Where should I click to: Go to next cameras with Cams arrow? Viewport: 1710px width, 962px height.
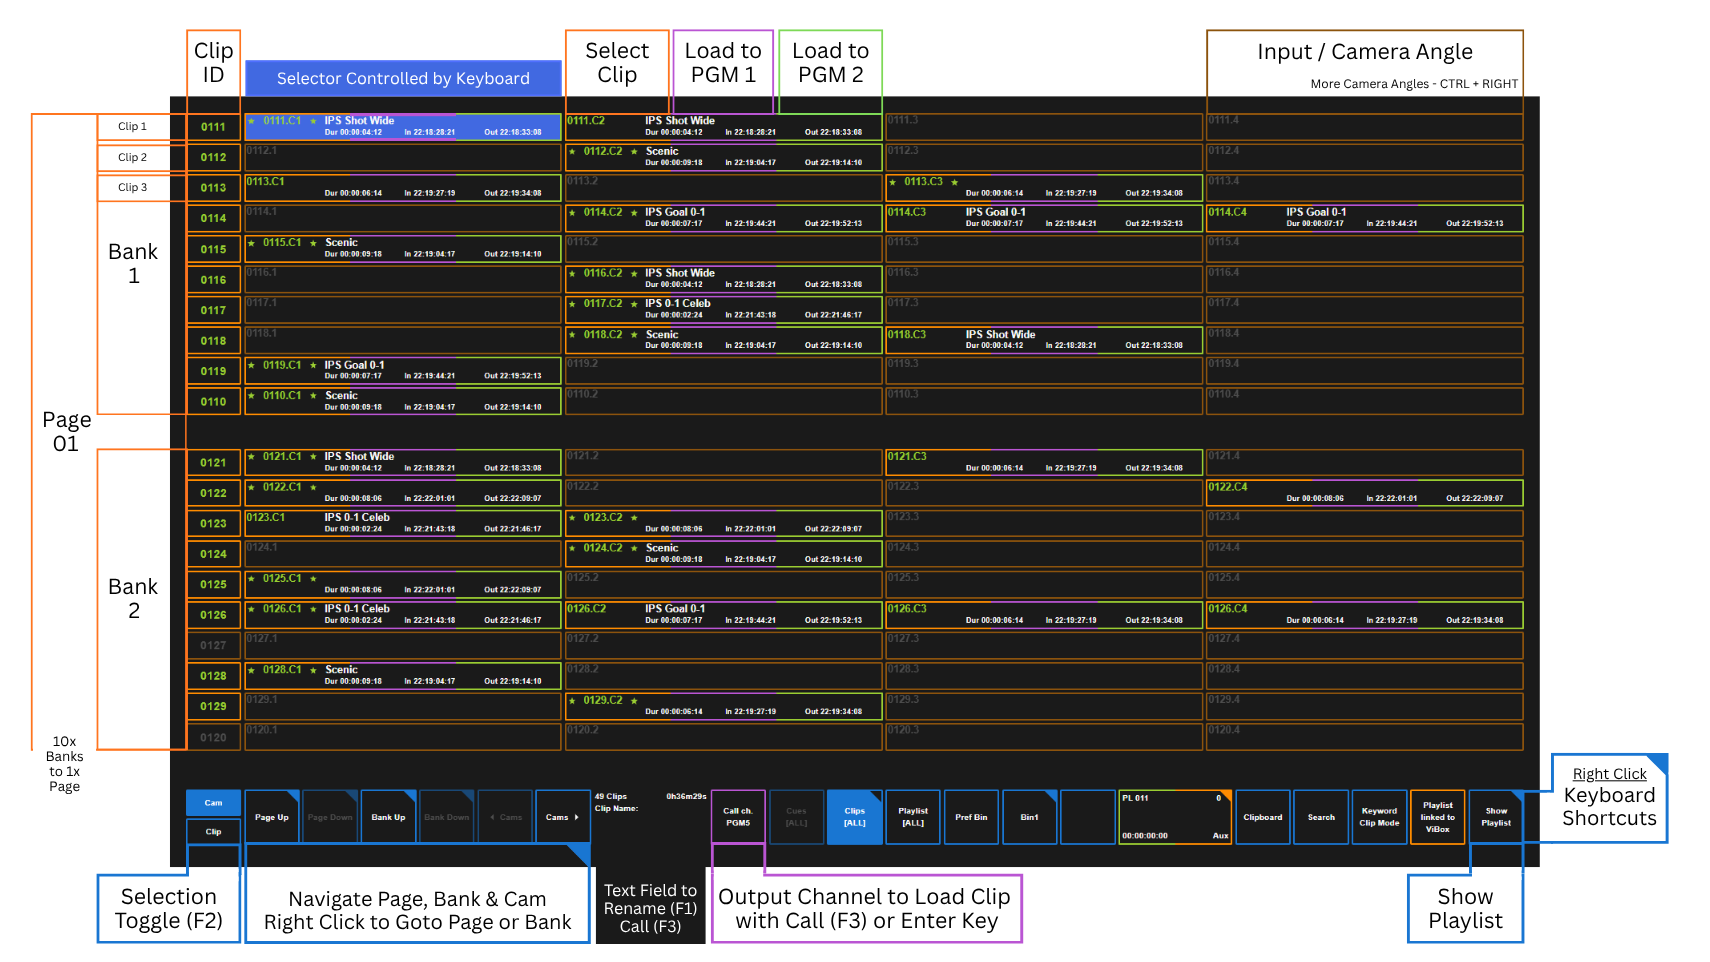click(563, 817)
